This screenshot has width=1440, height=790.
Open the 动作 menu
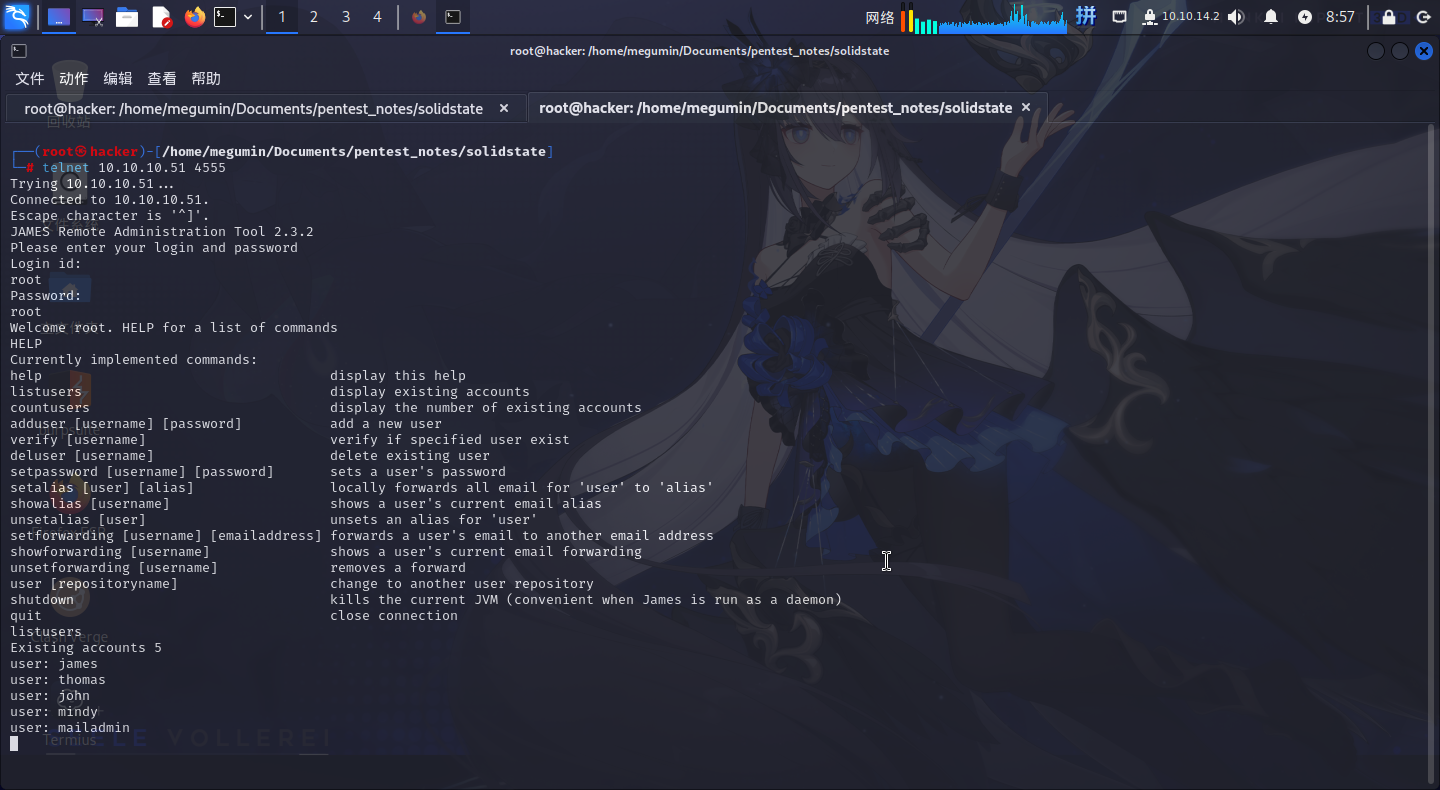[x=74, y=78]
